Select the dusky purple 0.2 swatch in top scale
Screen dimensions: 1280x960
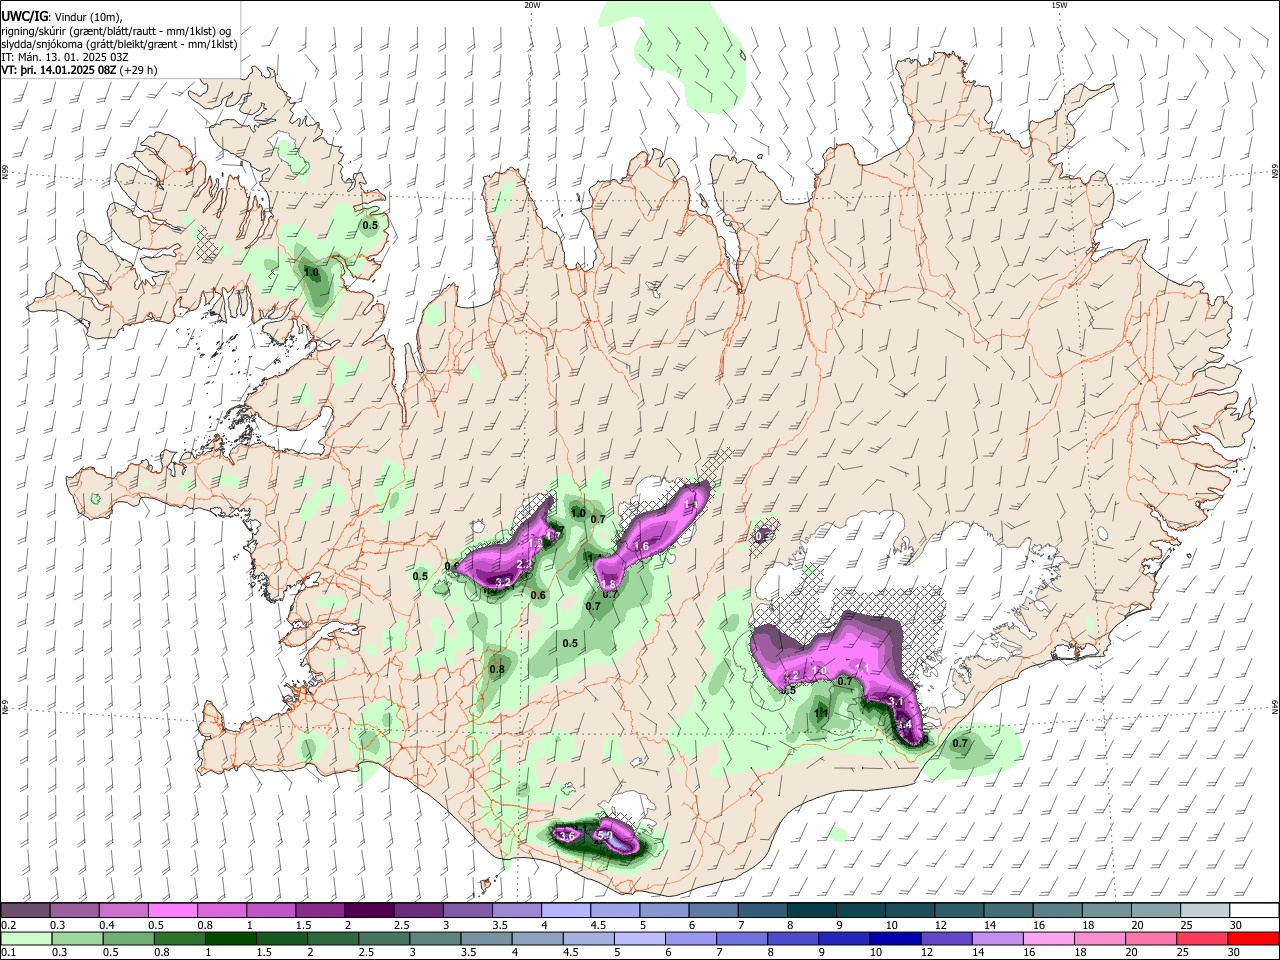[x=25, y=911]
